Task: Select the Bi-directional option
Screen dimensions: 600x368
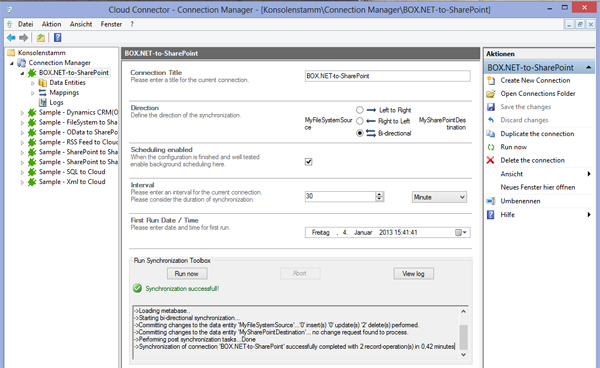Action: pyautogui.click(x=360, y=133)
